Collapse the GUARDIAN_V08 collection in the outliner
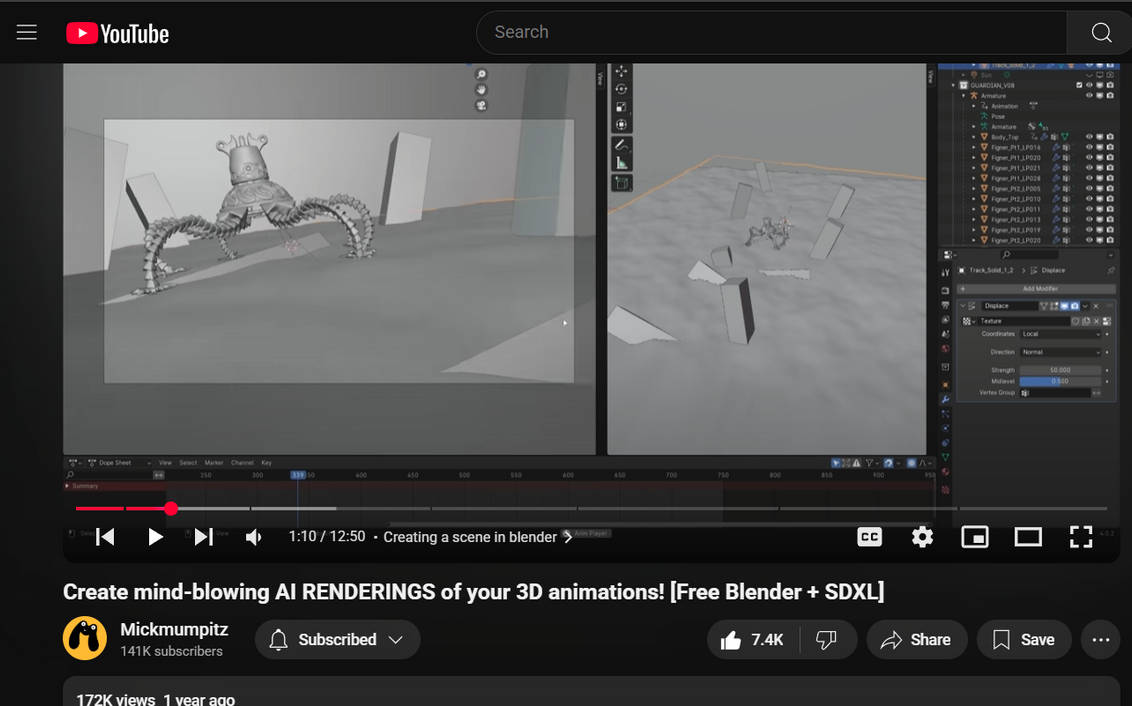This screenshot has width=1132, height=706. pos(953,85)
